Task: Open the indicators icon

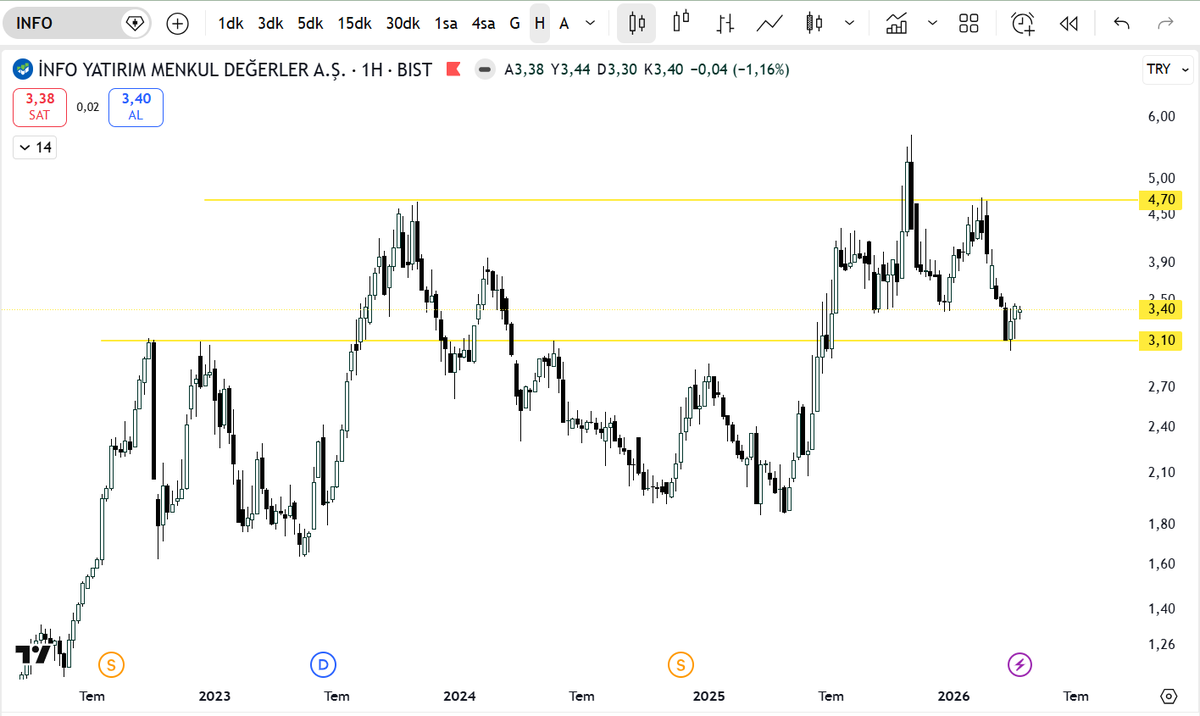Action: pos(897,23)
